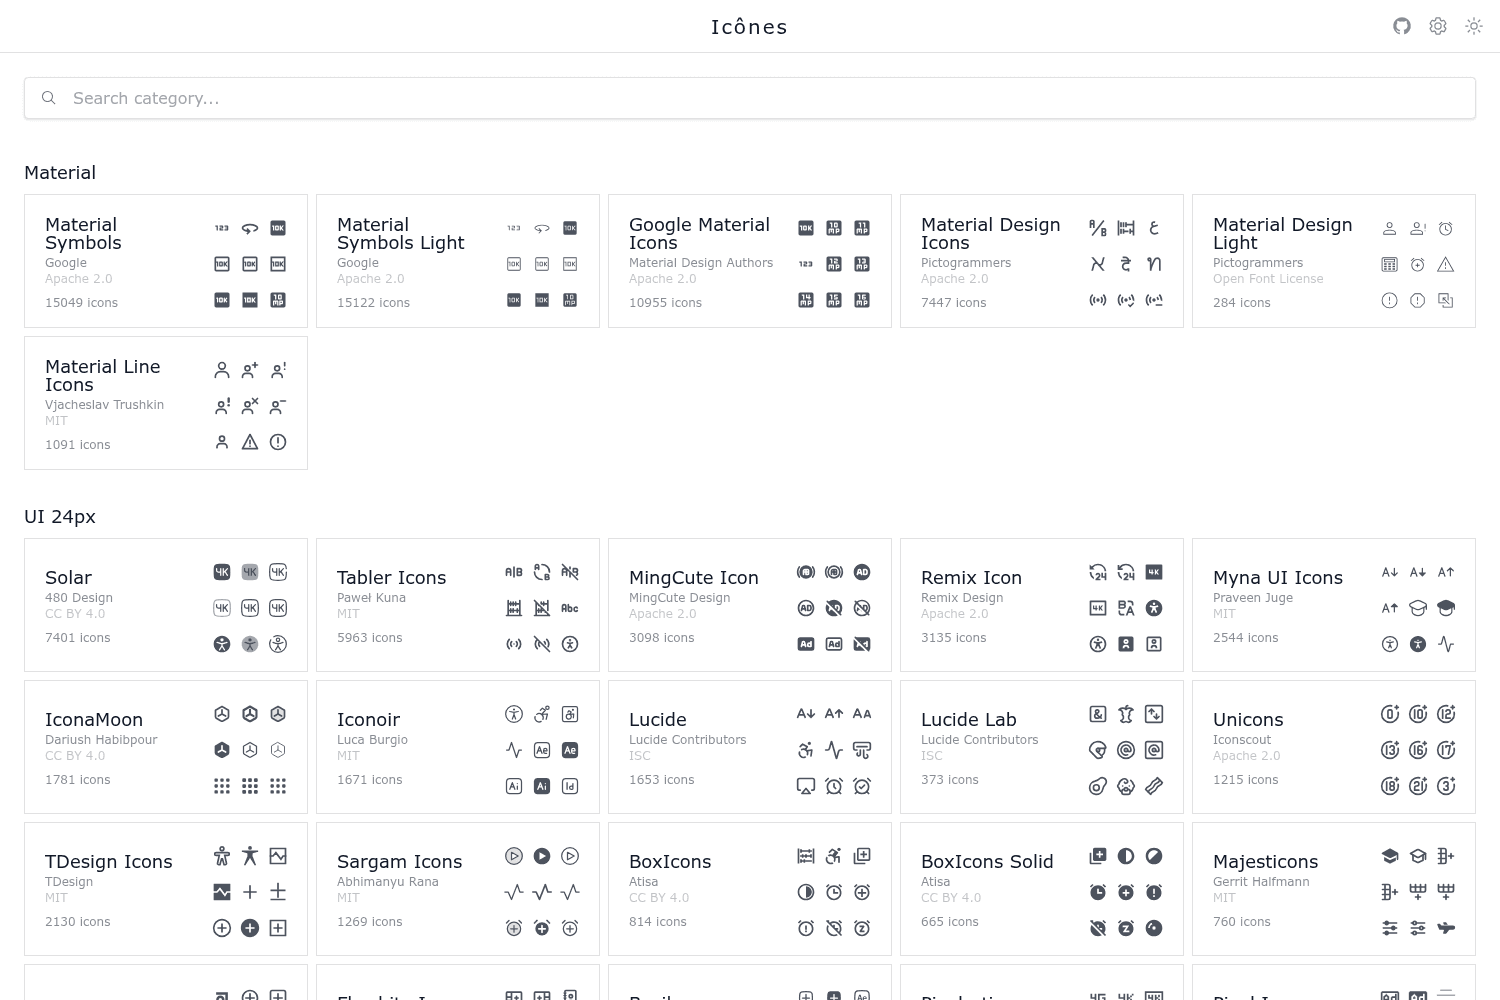Open the Iconoir collection
The width and height of the screenshot is (1500, 1000).
point(458,747)
